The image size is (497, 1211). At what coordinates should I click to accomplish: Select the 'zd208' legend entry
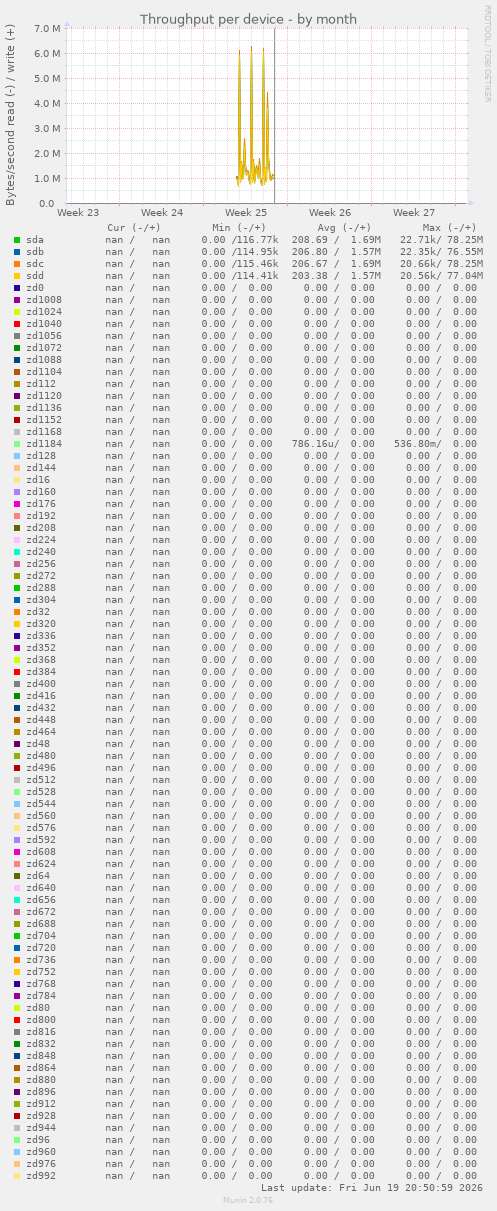41,528
